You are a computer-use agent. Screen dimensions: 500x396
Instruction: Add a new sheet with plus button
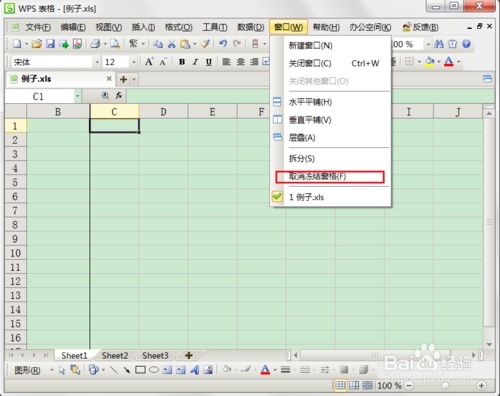(189, 355)
